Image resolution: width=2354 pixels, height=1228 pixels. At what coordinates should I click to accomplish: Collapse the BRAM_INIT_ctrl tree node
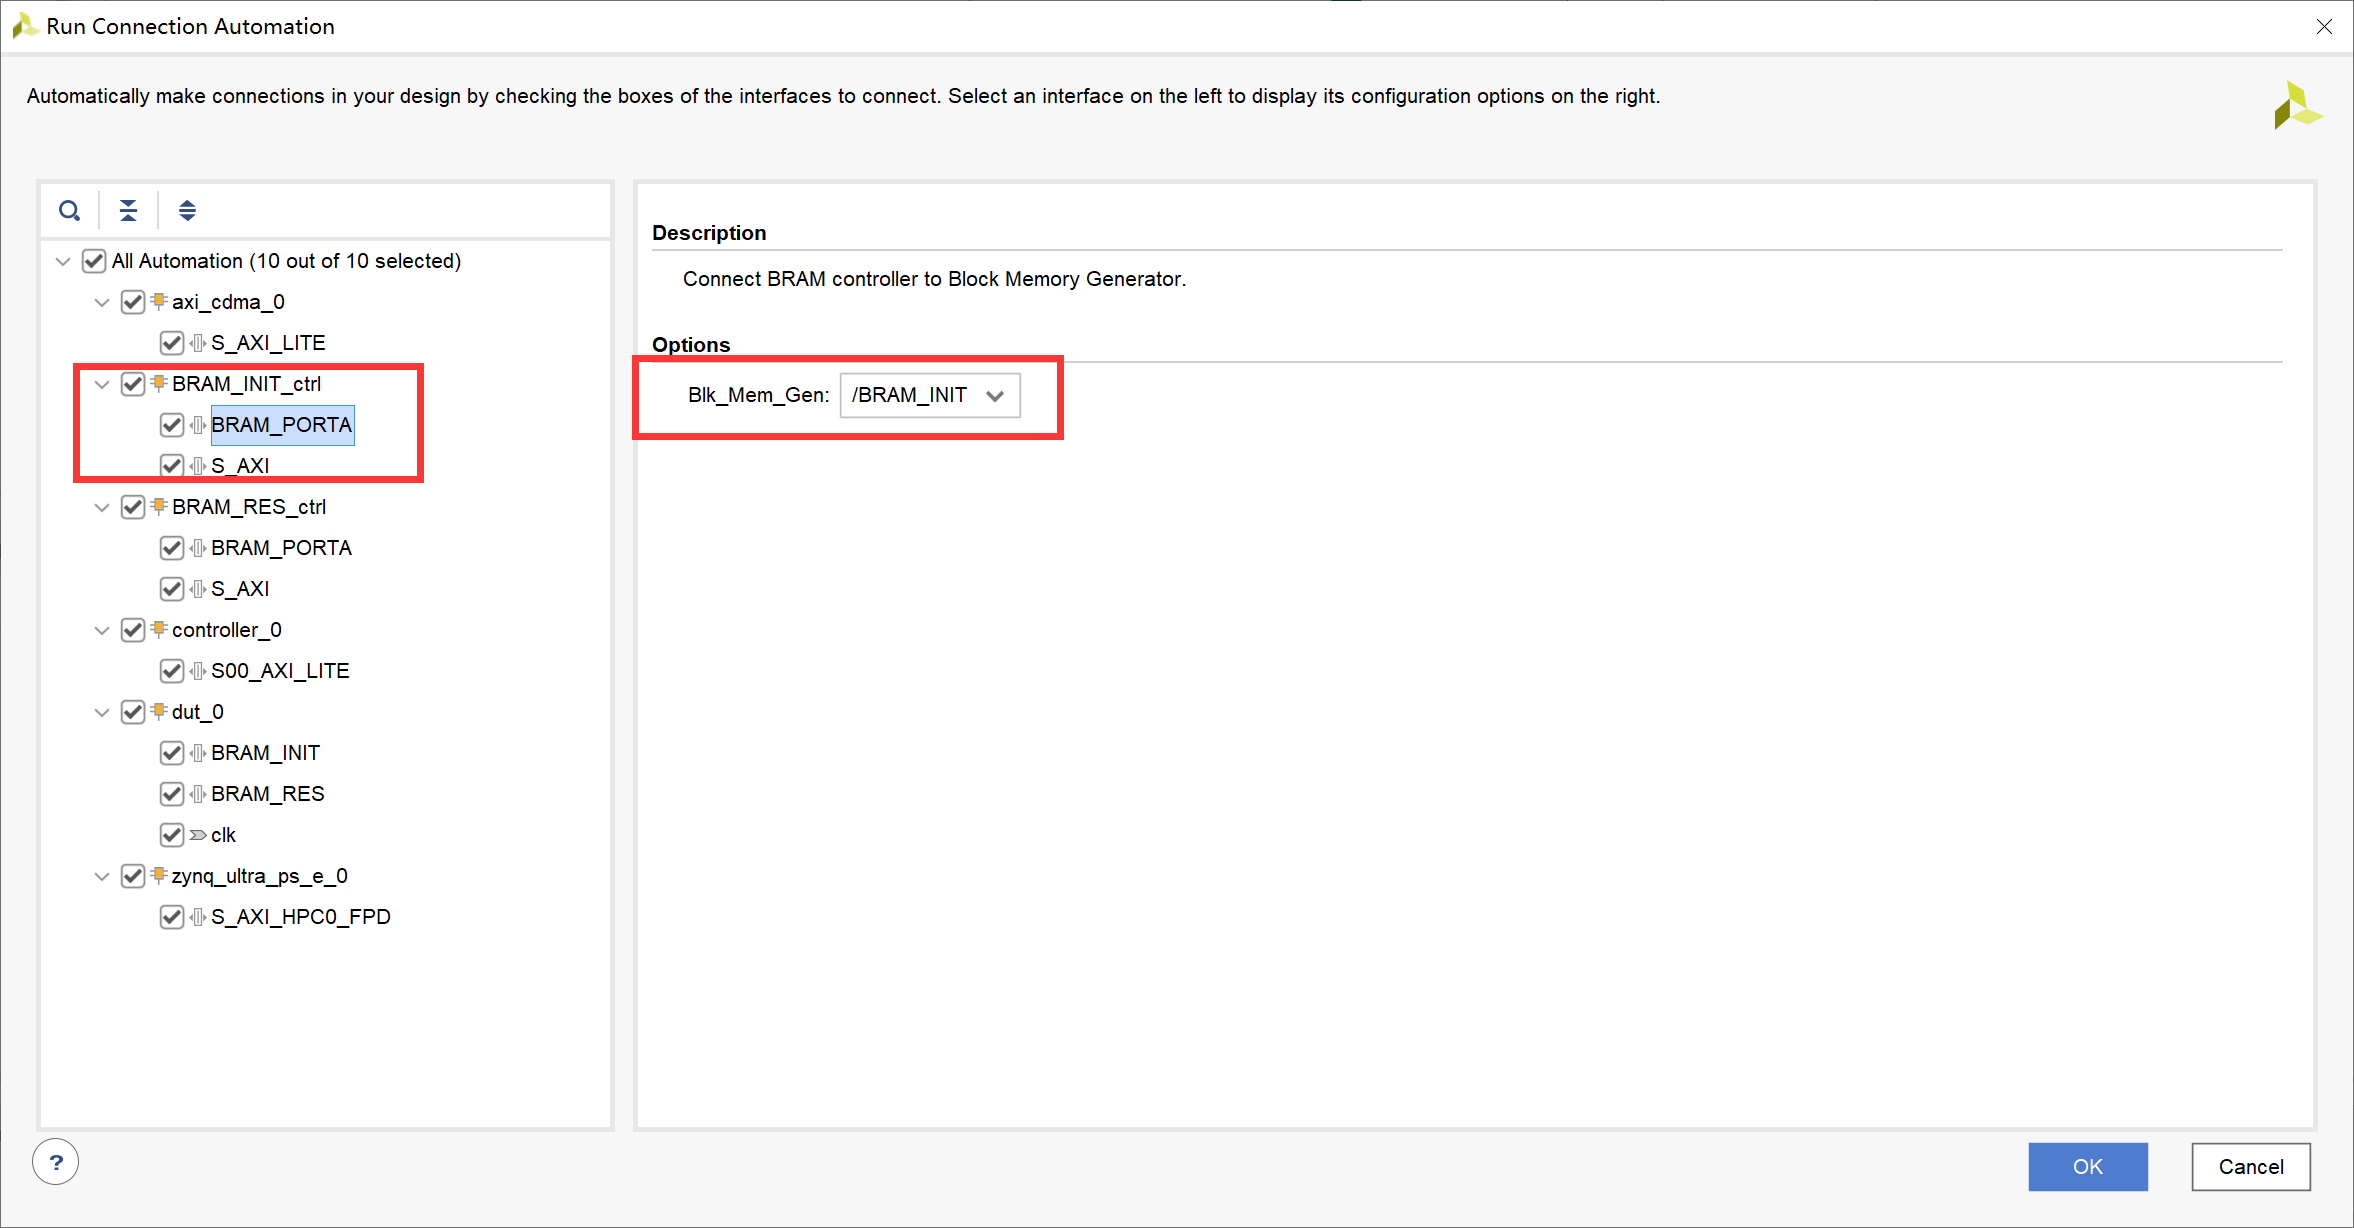[102, 384]
